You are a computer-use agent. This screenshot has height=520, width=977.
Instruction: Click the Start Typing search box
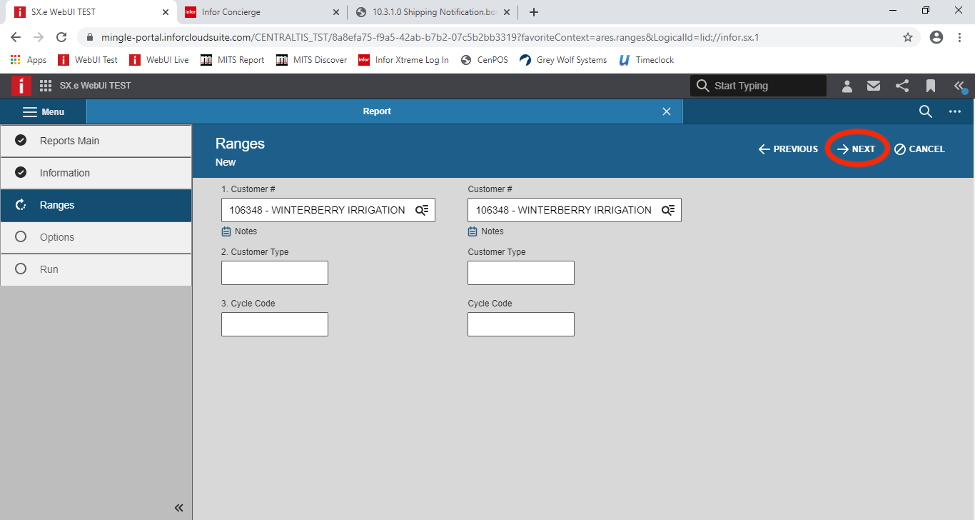758,86
